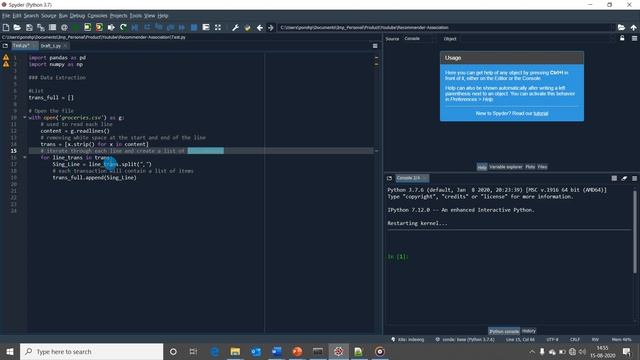Create a new file from the toolbar
The image size is (640, 360).
click(x=6, y=27)
